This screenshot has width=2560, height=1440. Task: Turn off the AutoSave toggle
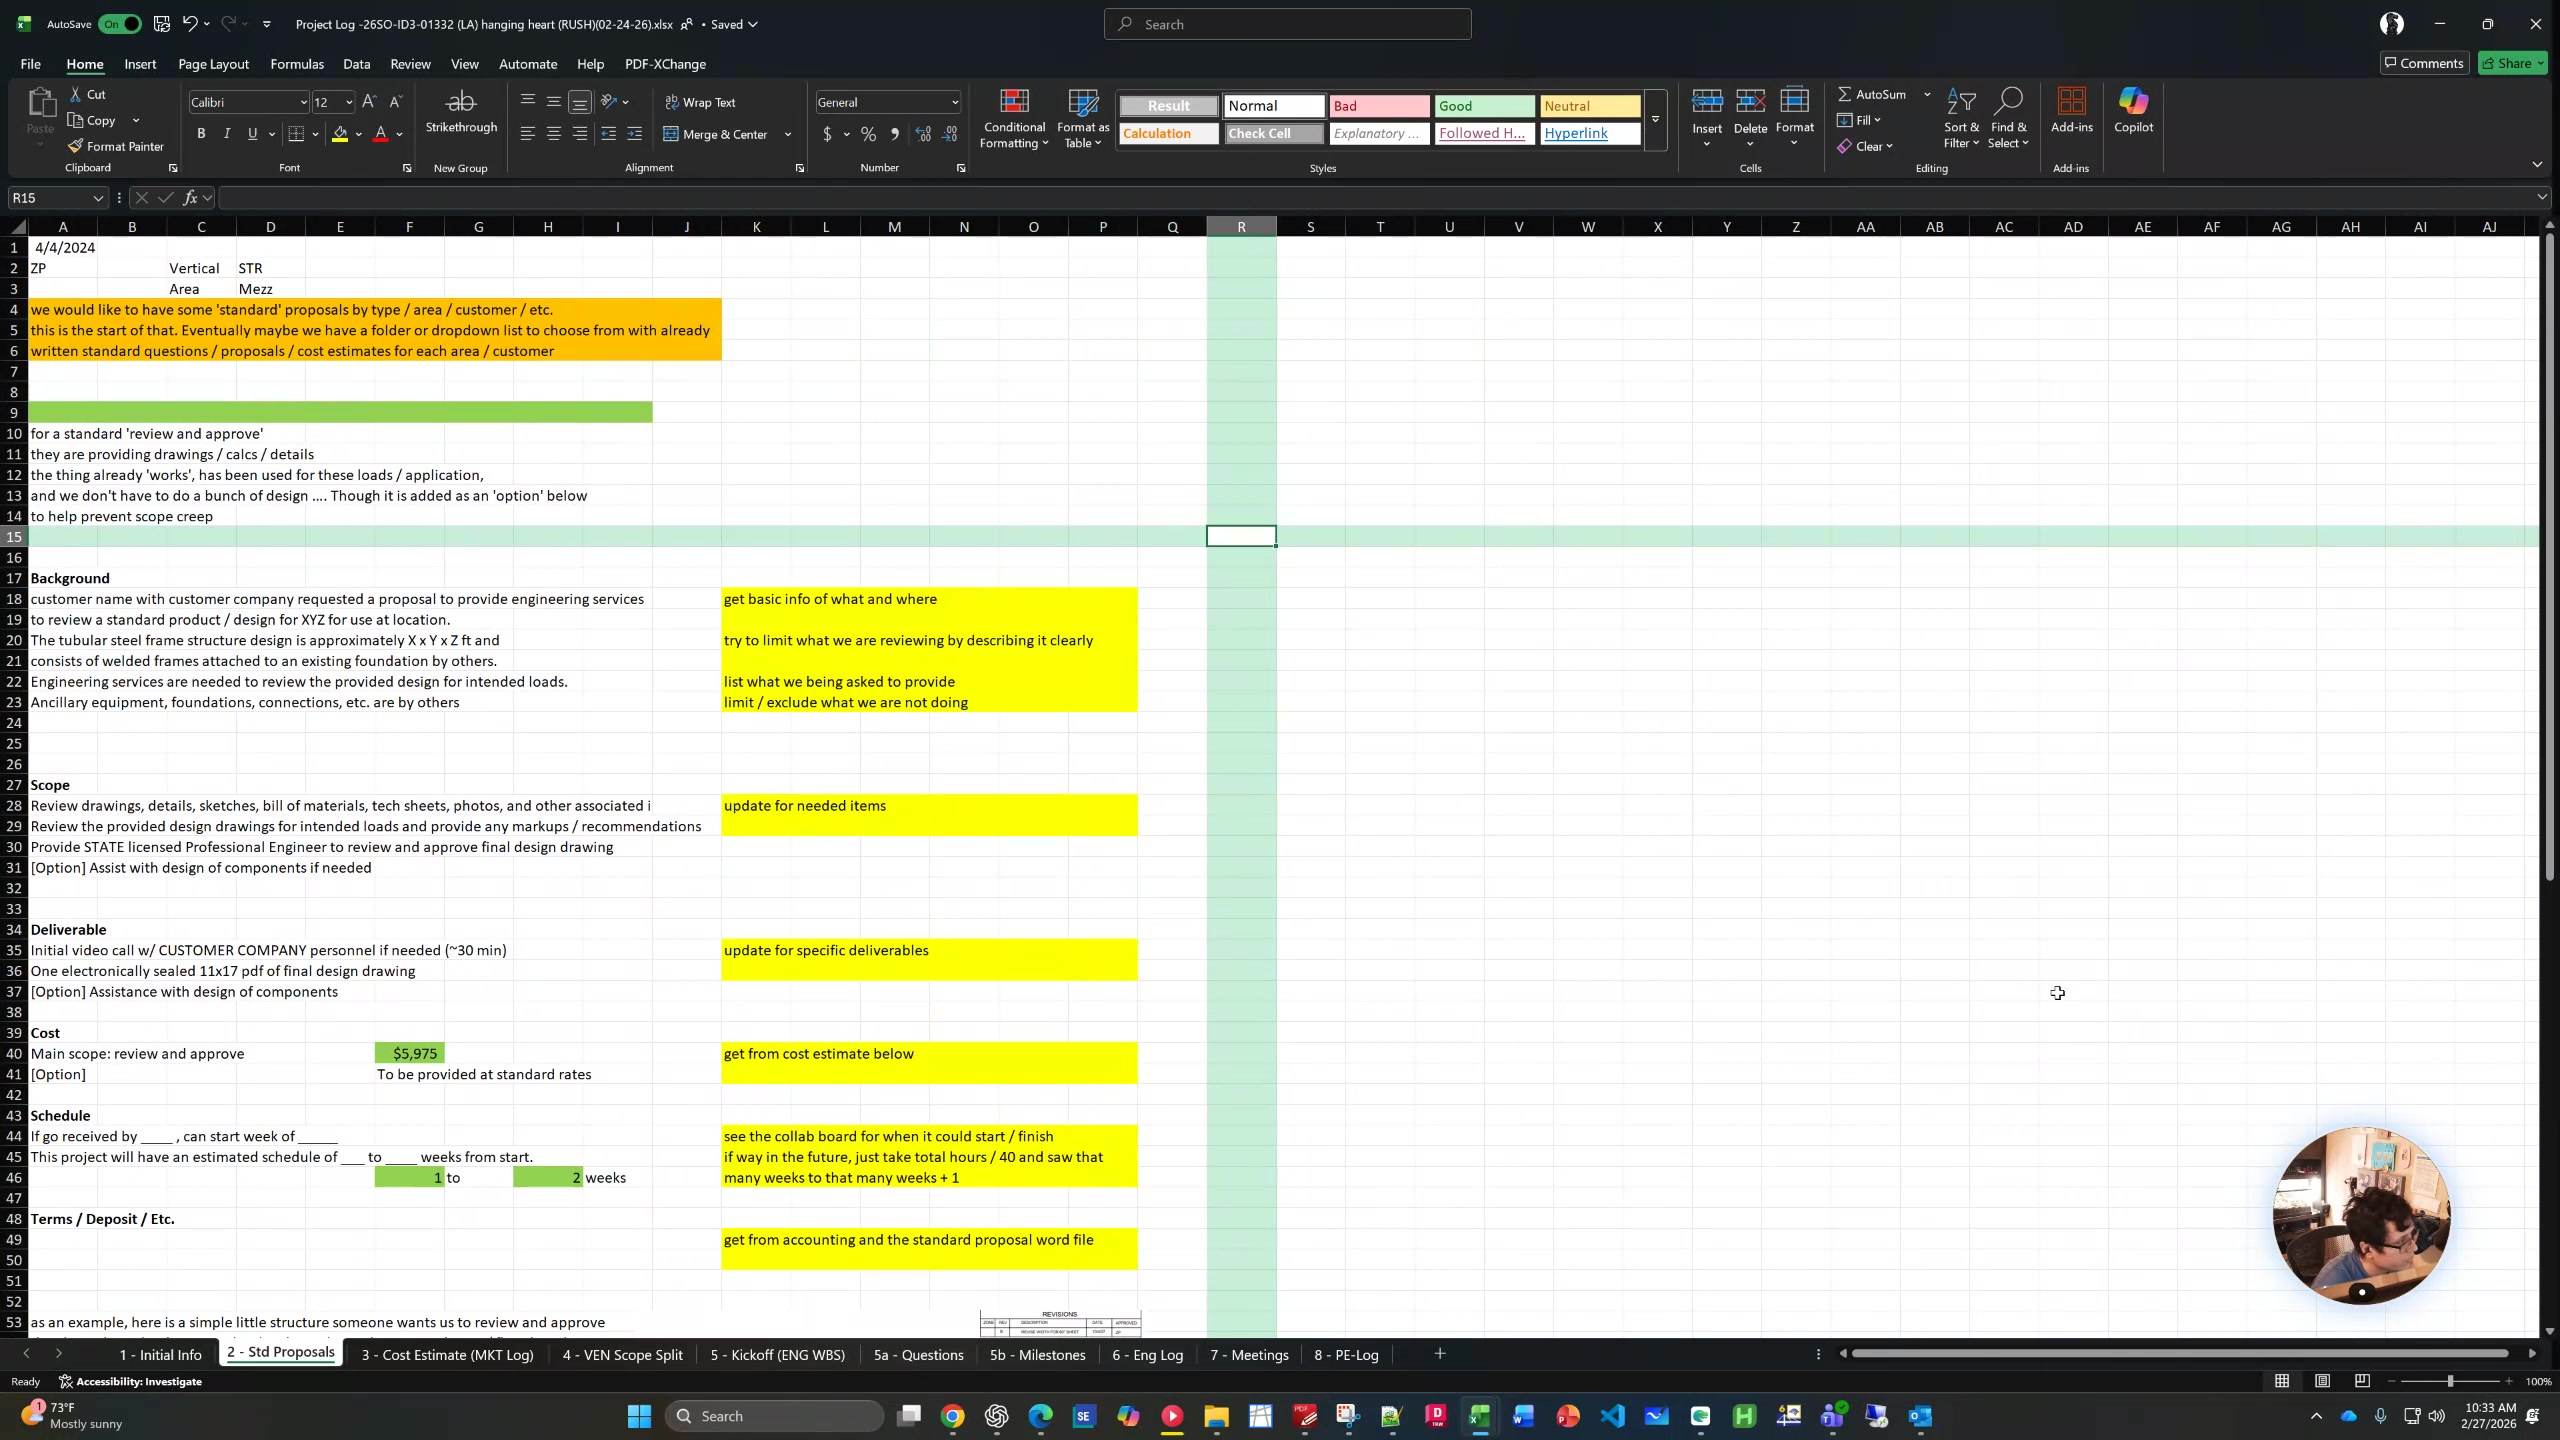119,24
